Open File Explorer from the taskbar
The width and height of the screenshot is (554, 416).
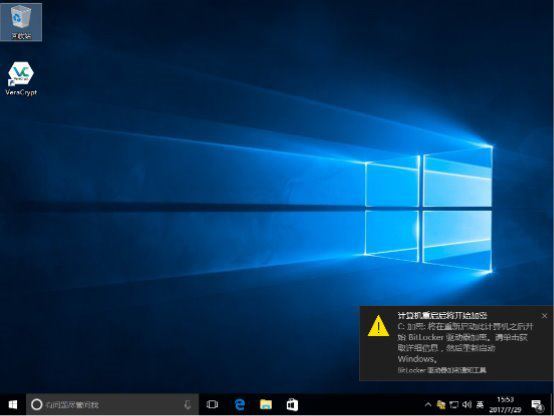(x=266, y=404)
